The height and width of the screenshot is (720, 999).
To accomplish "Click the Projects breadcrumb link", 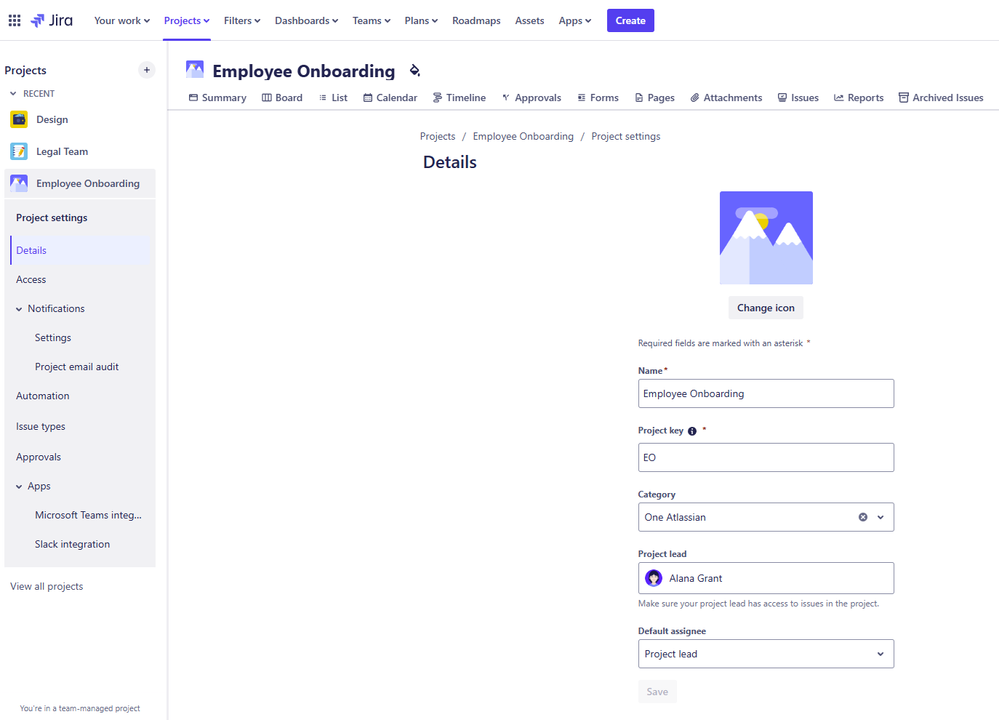I will coord(438,136).
